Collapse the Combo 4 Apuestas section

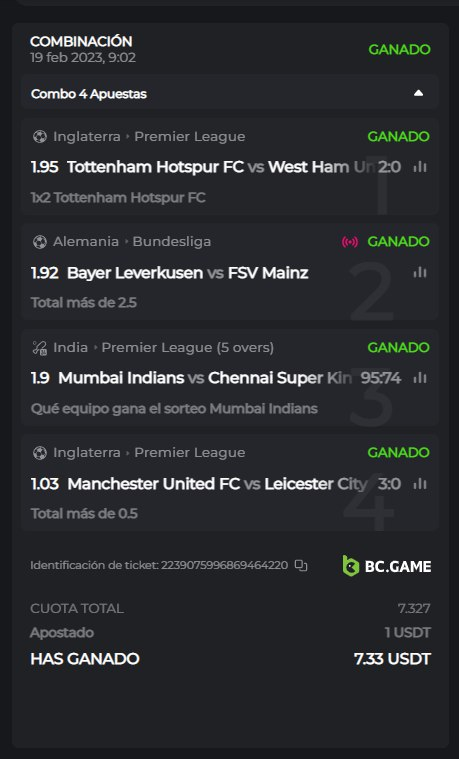418,93
